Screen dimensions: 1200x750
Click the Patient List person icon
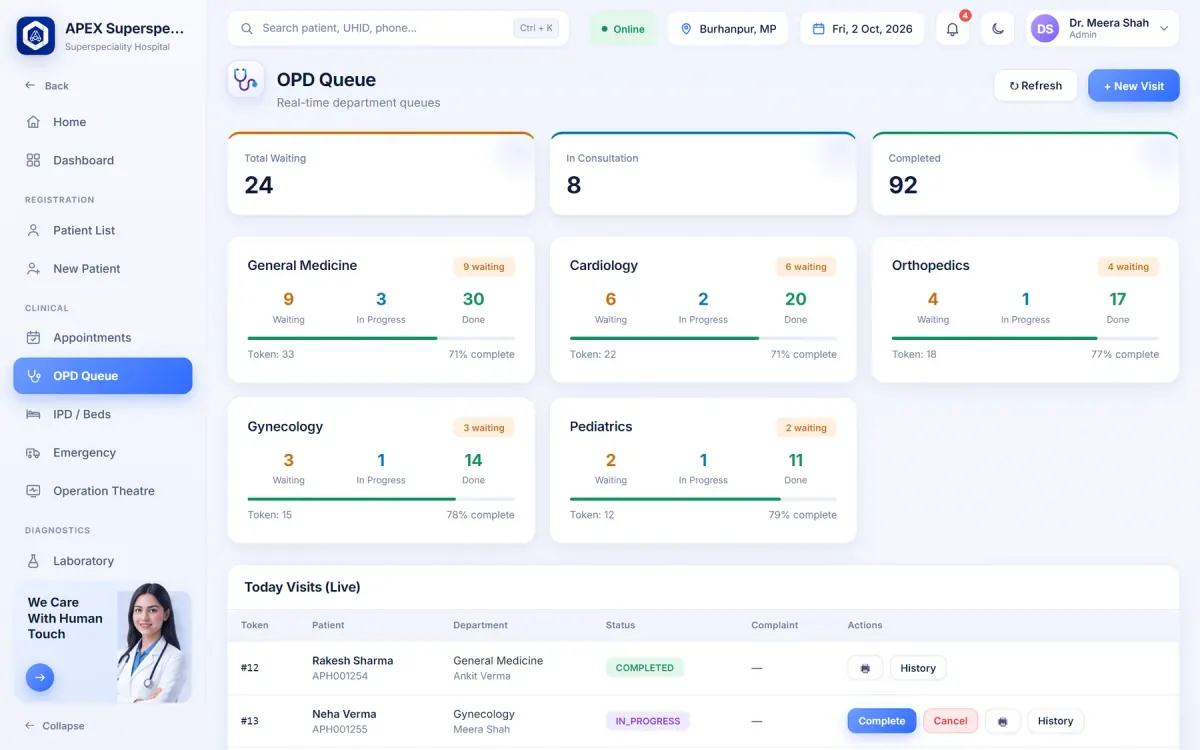[33, 230]
